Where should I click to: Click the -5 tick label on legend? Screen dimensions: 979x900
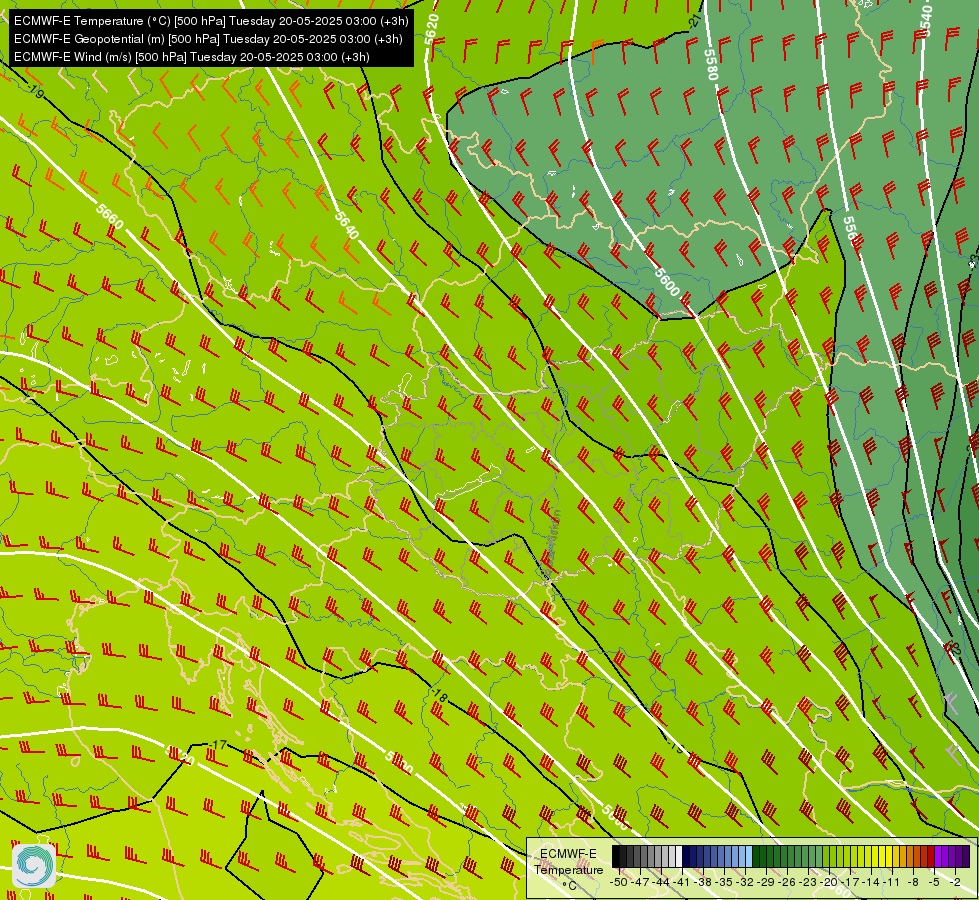point(934,882)
